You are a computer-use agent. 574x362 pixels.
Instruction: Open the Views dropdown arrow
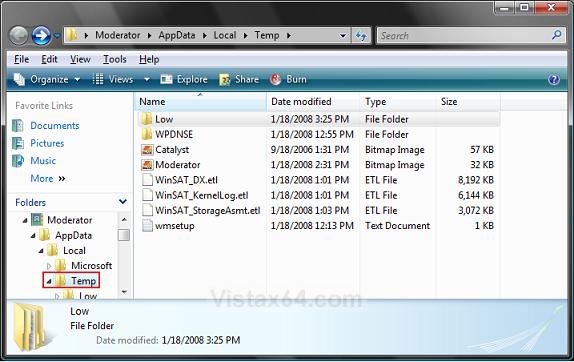click(147, 79)
